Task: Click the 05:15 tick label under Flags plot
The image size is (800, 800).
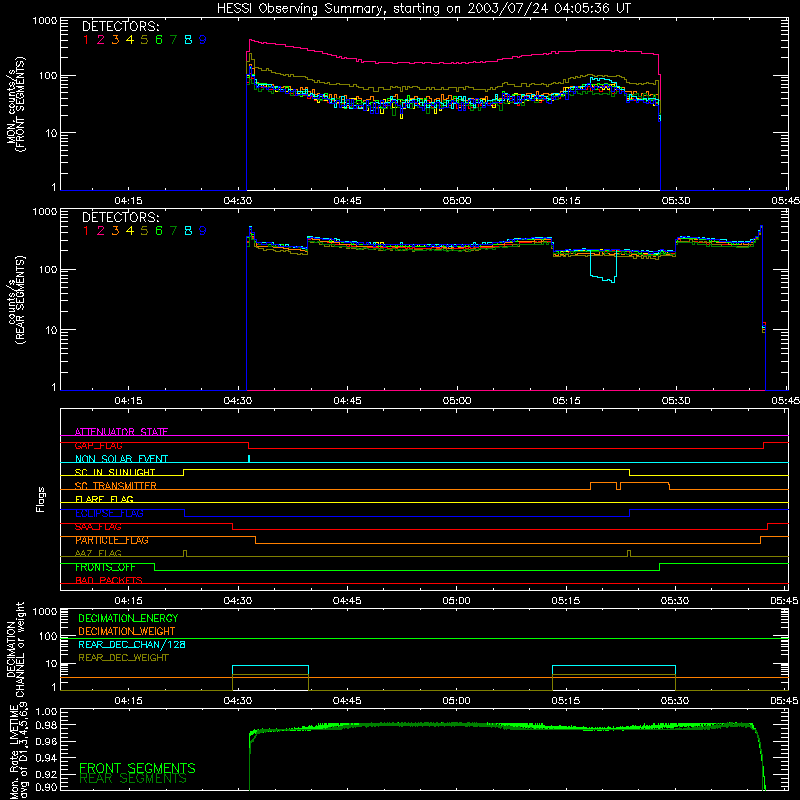Action: point(566,601)
